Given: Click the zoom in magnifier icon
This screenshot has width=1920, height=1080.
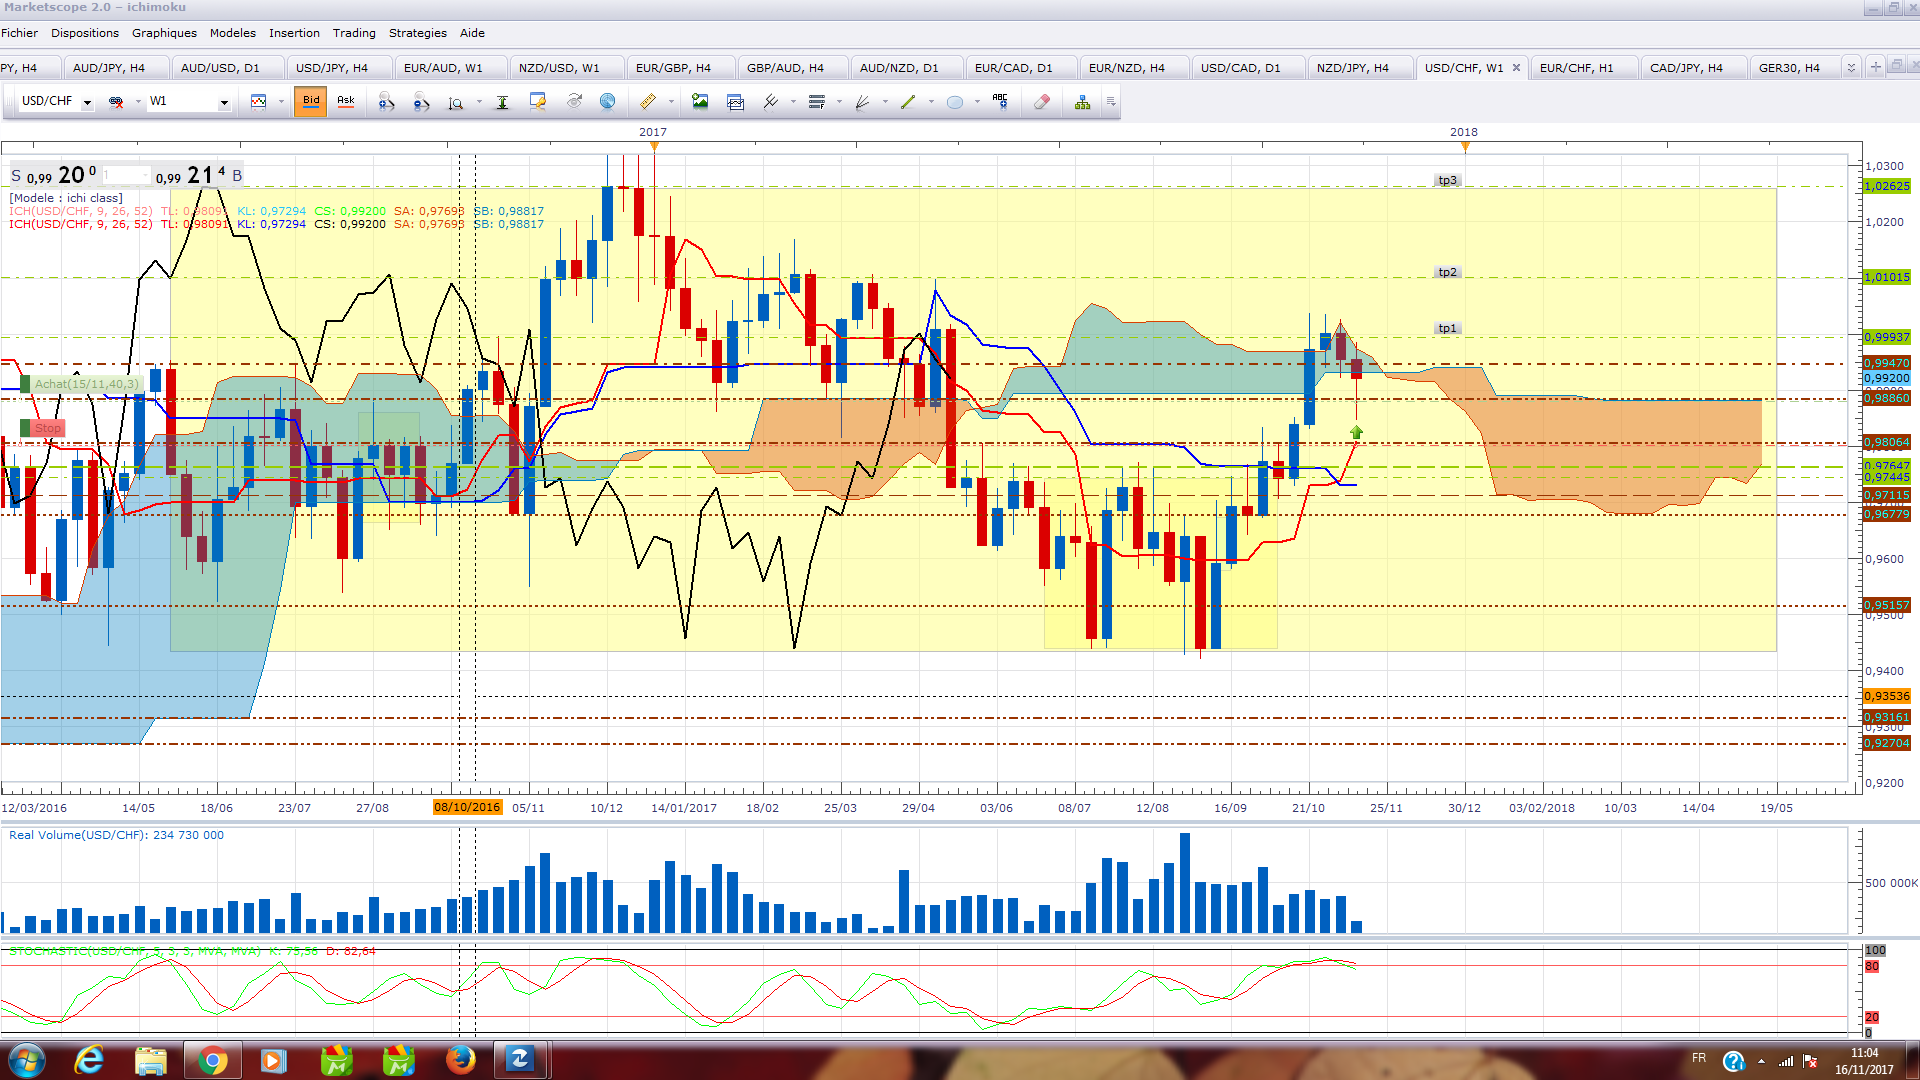Looking at the screenshot, I should 386,102.
